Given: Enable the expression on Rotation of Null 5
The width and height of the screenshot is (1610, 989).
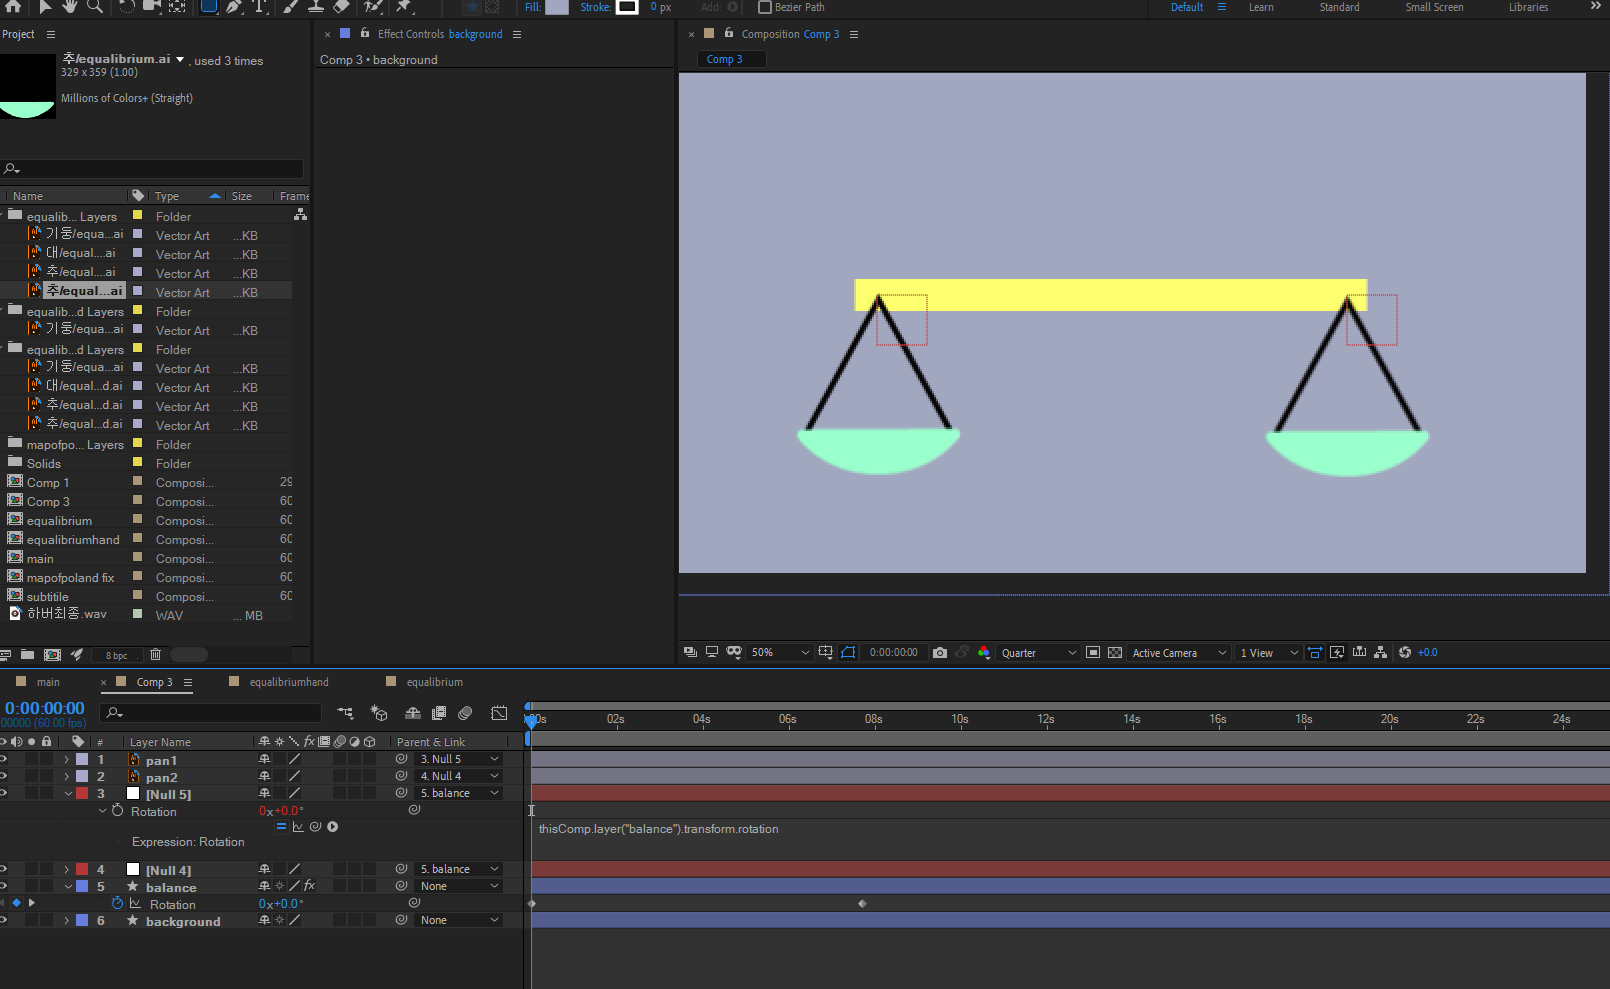Looking at the screenshot, I should click(281, 827).
